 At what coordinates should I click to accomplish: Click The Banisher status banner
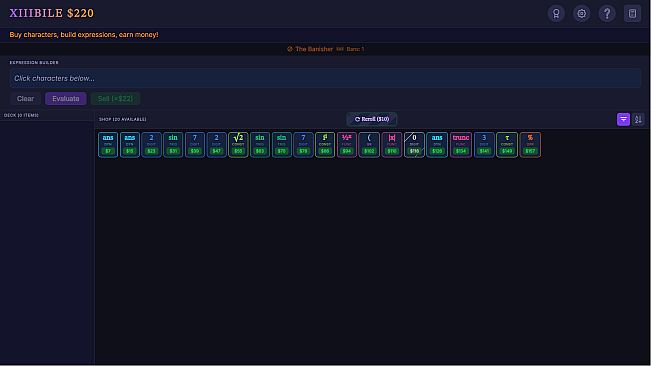coord(326,49)
